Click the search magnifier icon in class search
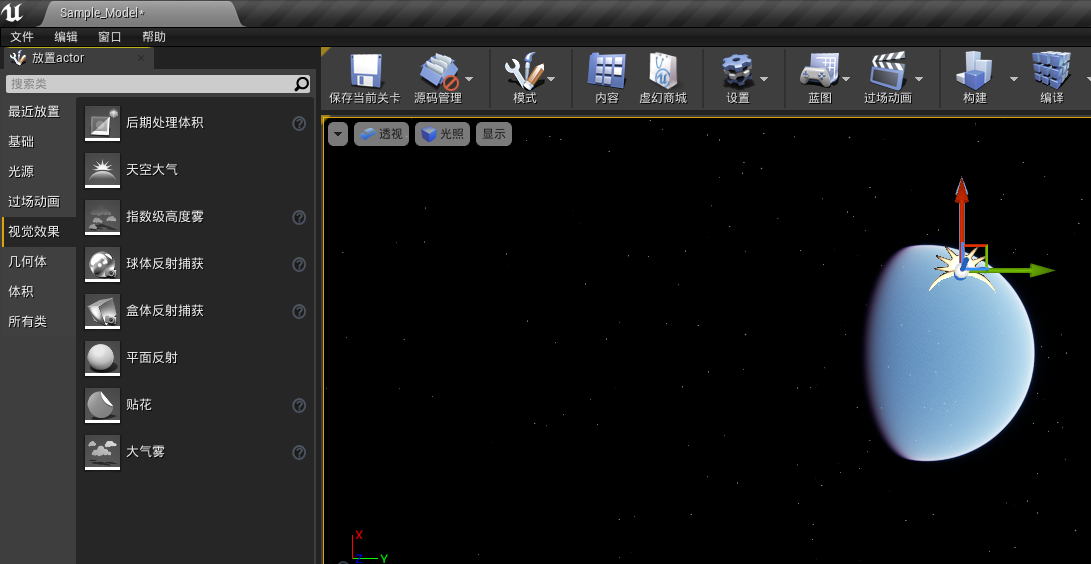 tap(301, 84)
